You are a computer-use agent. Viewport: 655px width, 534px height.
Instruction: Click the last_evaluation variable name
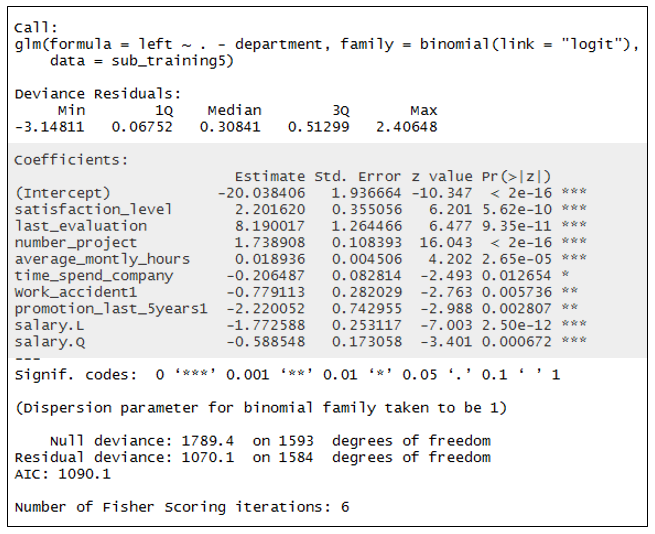point(81,226)
